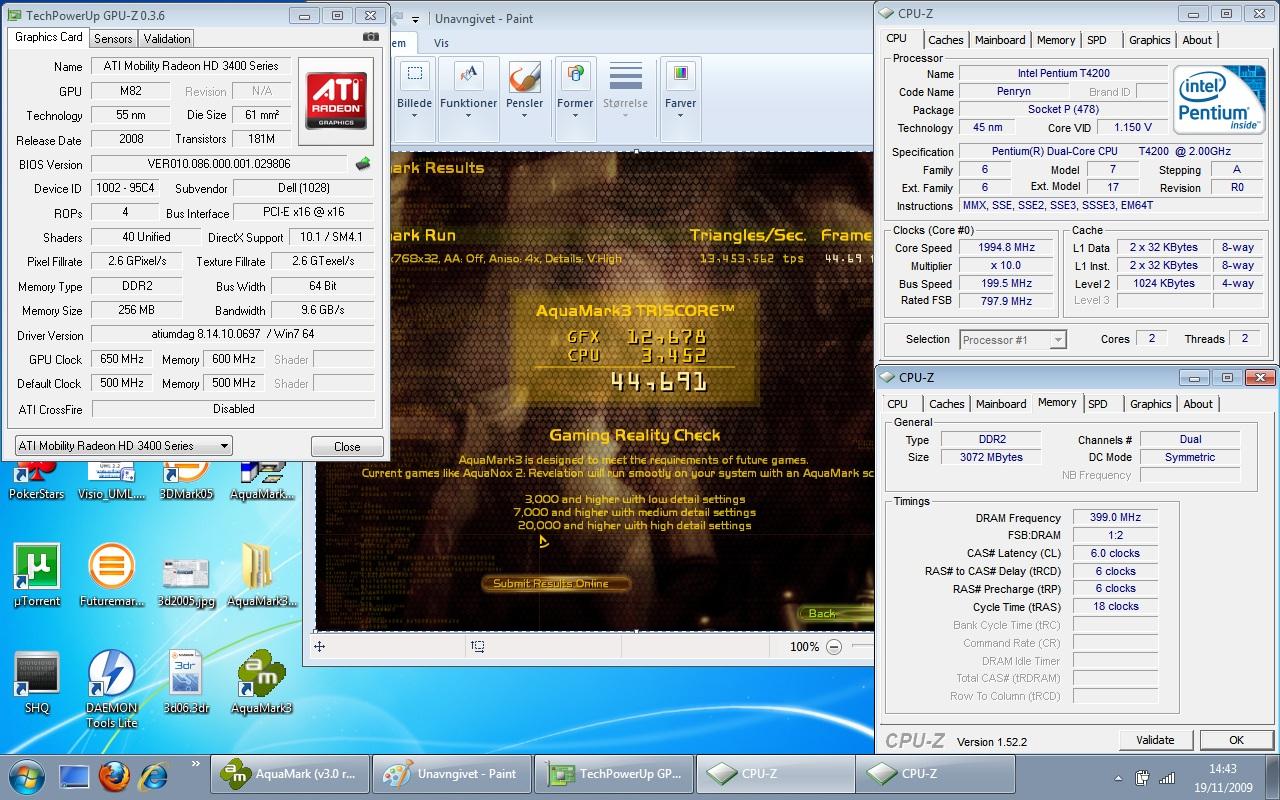Select the 3d06.3dr desktop file
Image resolution: width=1280 pixels, height=800 pixels.
186,682
